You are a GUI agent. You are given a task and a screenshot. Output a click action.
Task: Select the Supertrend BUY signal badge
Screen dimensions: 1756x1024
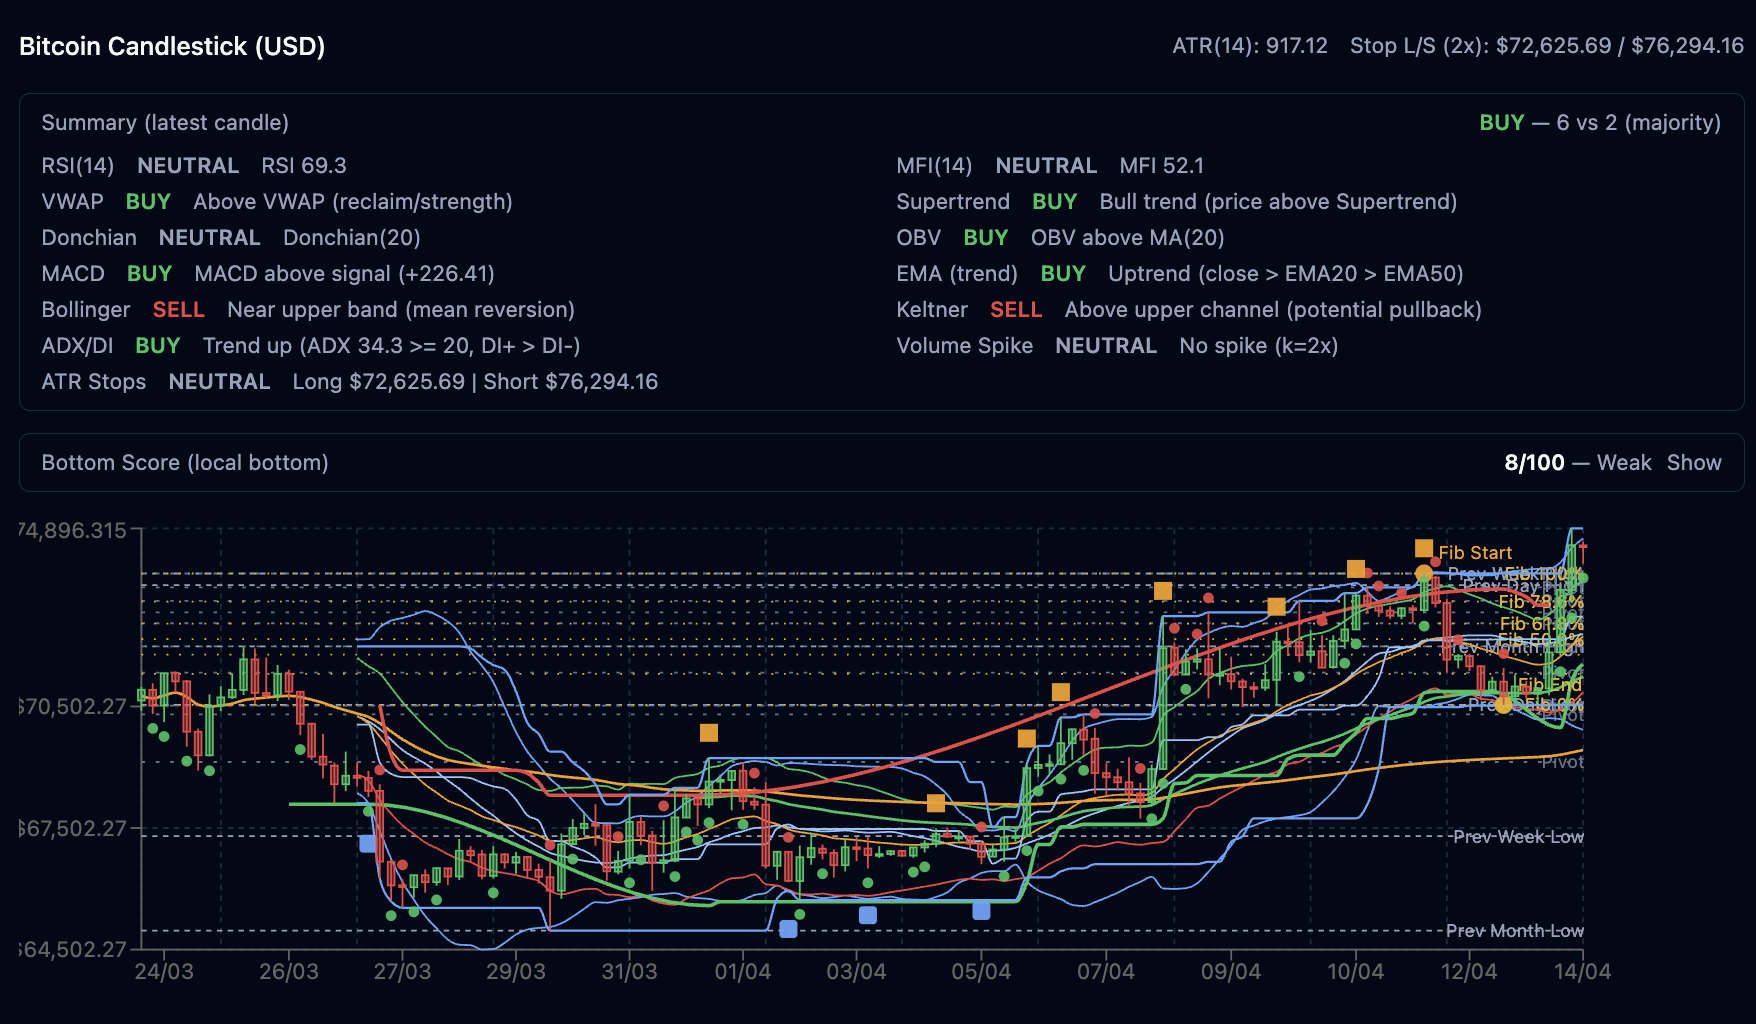[x=1054, y=202]
